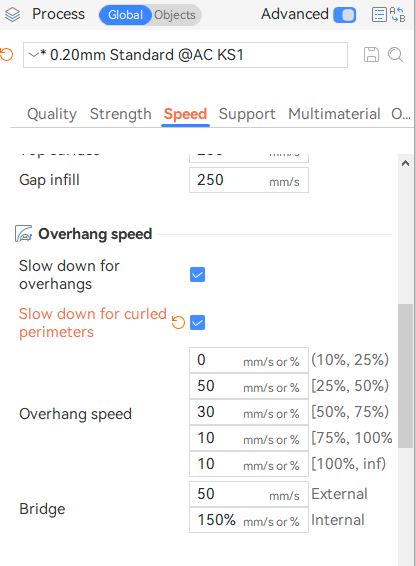Viewport: 416px width, 566px height.
Task: Click the compare presets A/B icon
Action: pos(398,15)
